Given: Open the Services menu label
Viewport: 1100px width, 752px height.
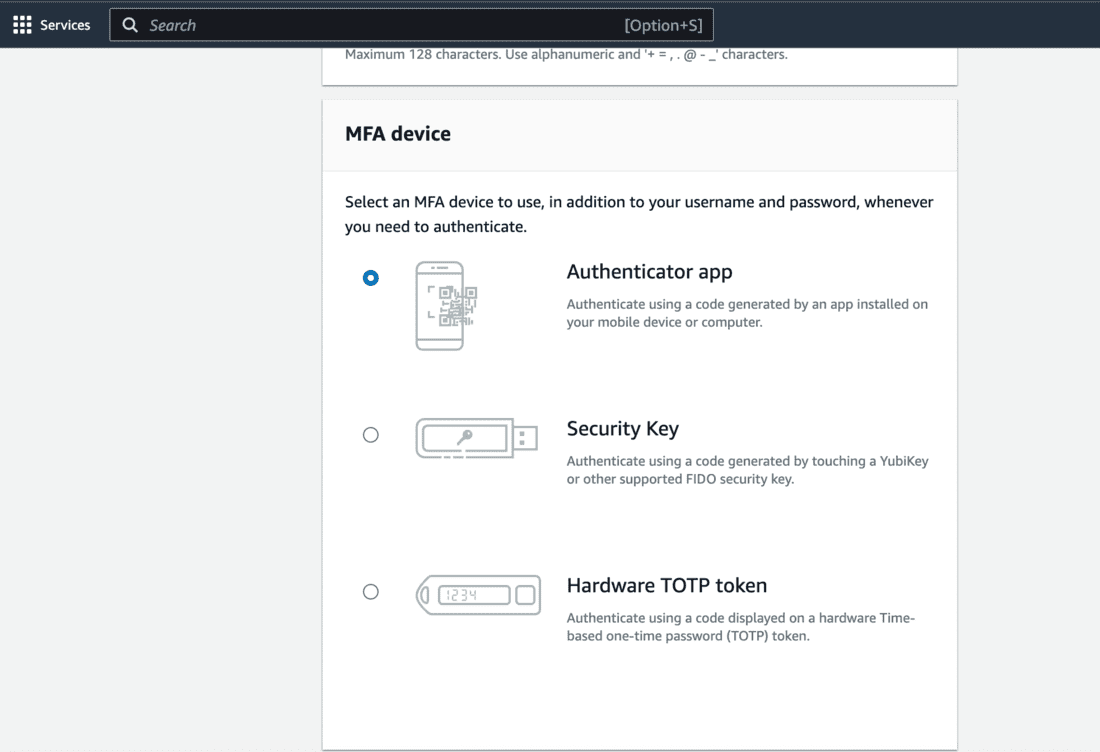Looking at the screenshot, I should click(x=65, y=25).
